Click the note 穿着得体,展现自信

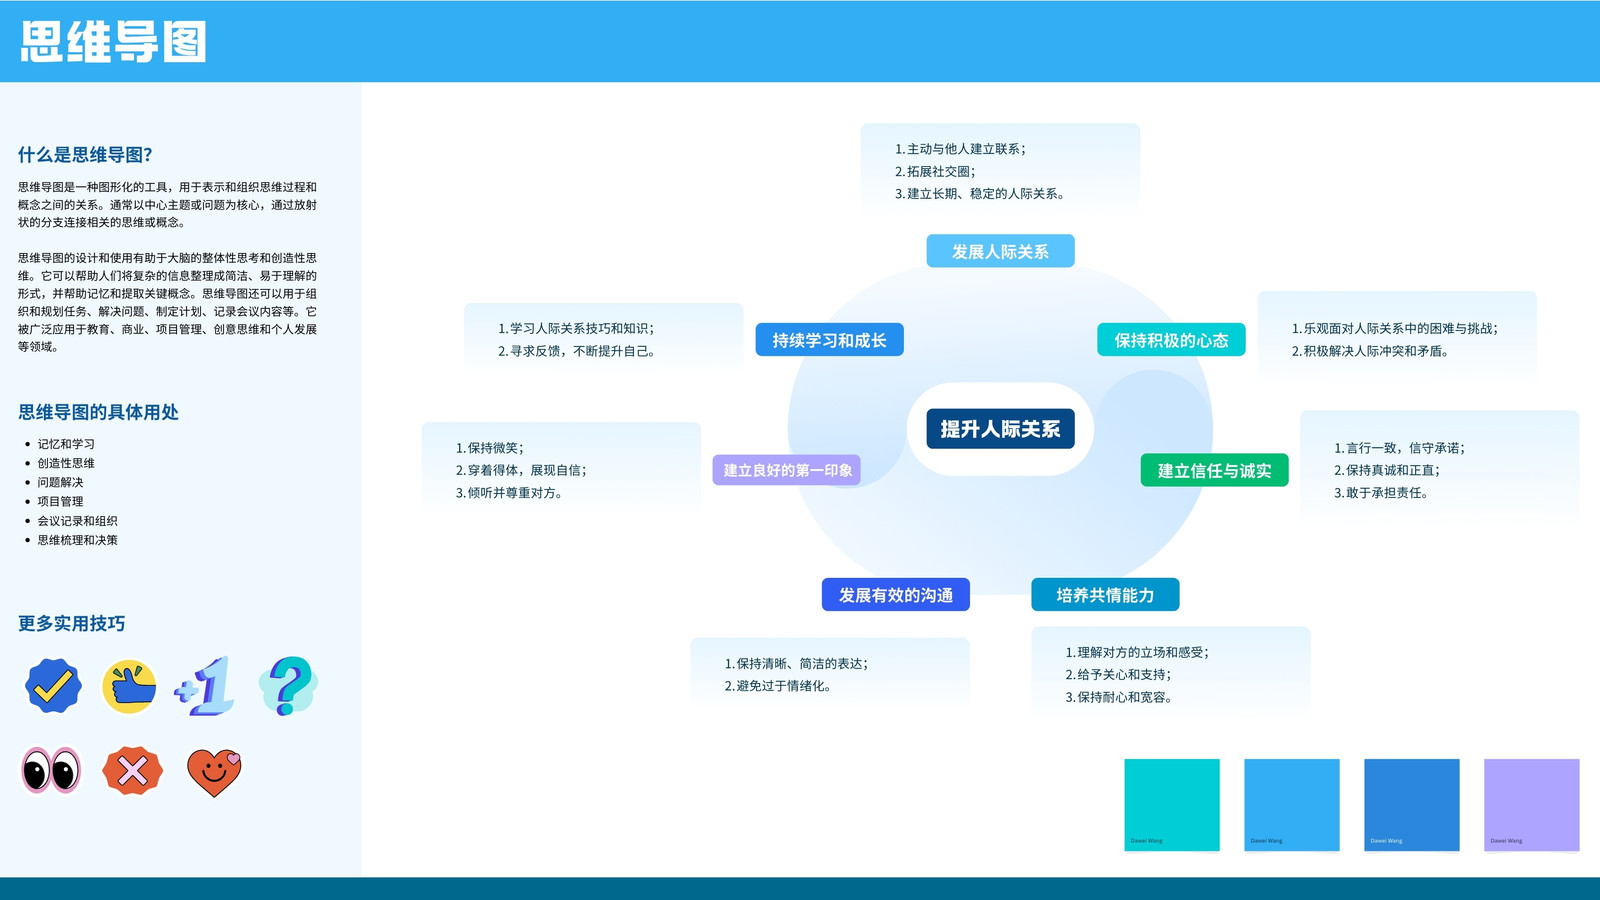point(521,470)
